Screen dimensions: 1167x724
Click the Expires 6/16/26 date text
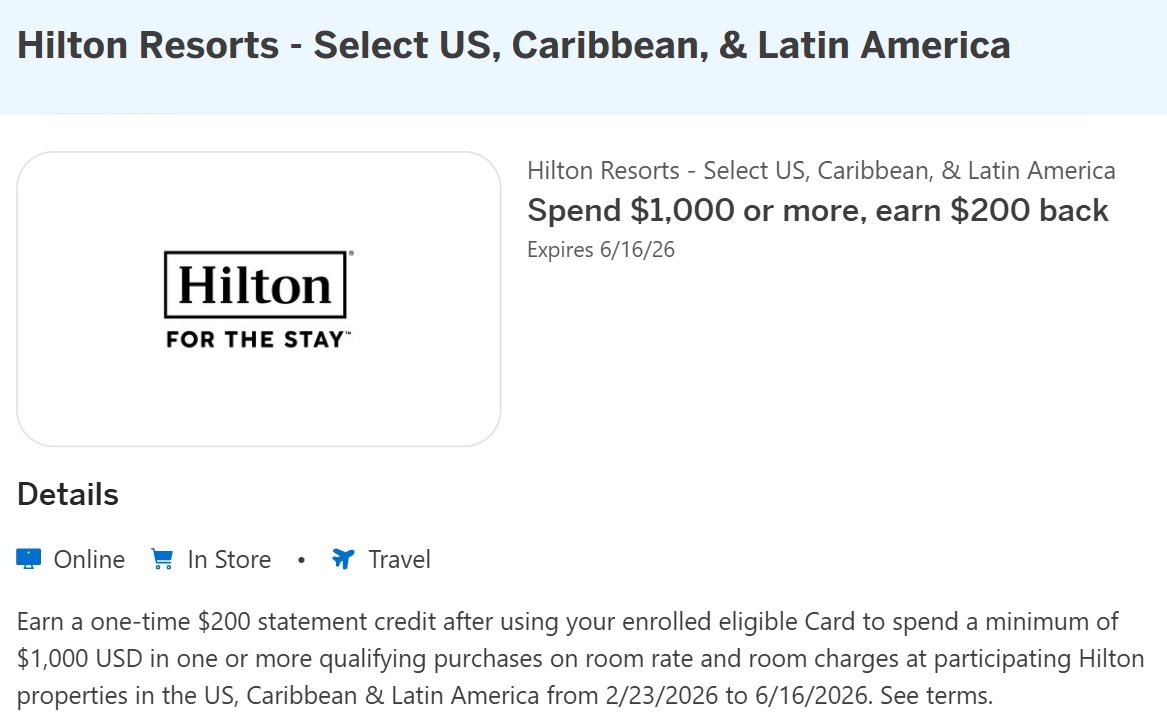pos(600,250)
